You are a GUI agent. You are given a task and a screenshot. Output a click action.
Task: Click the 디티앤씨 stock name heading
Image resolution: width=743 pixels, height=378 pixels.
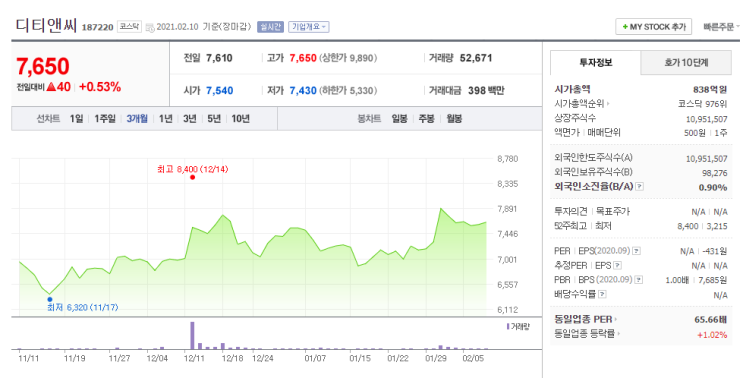[46, 26]
